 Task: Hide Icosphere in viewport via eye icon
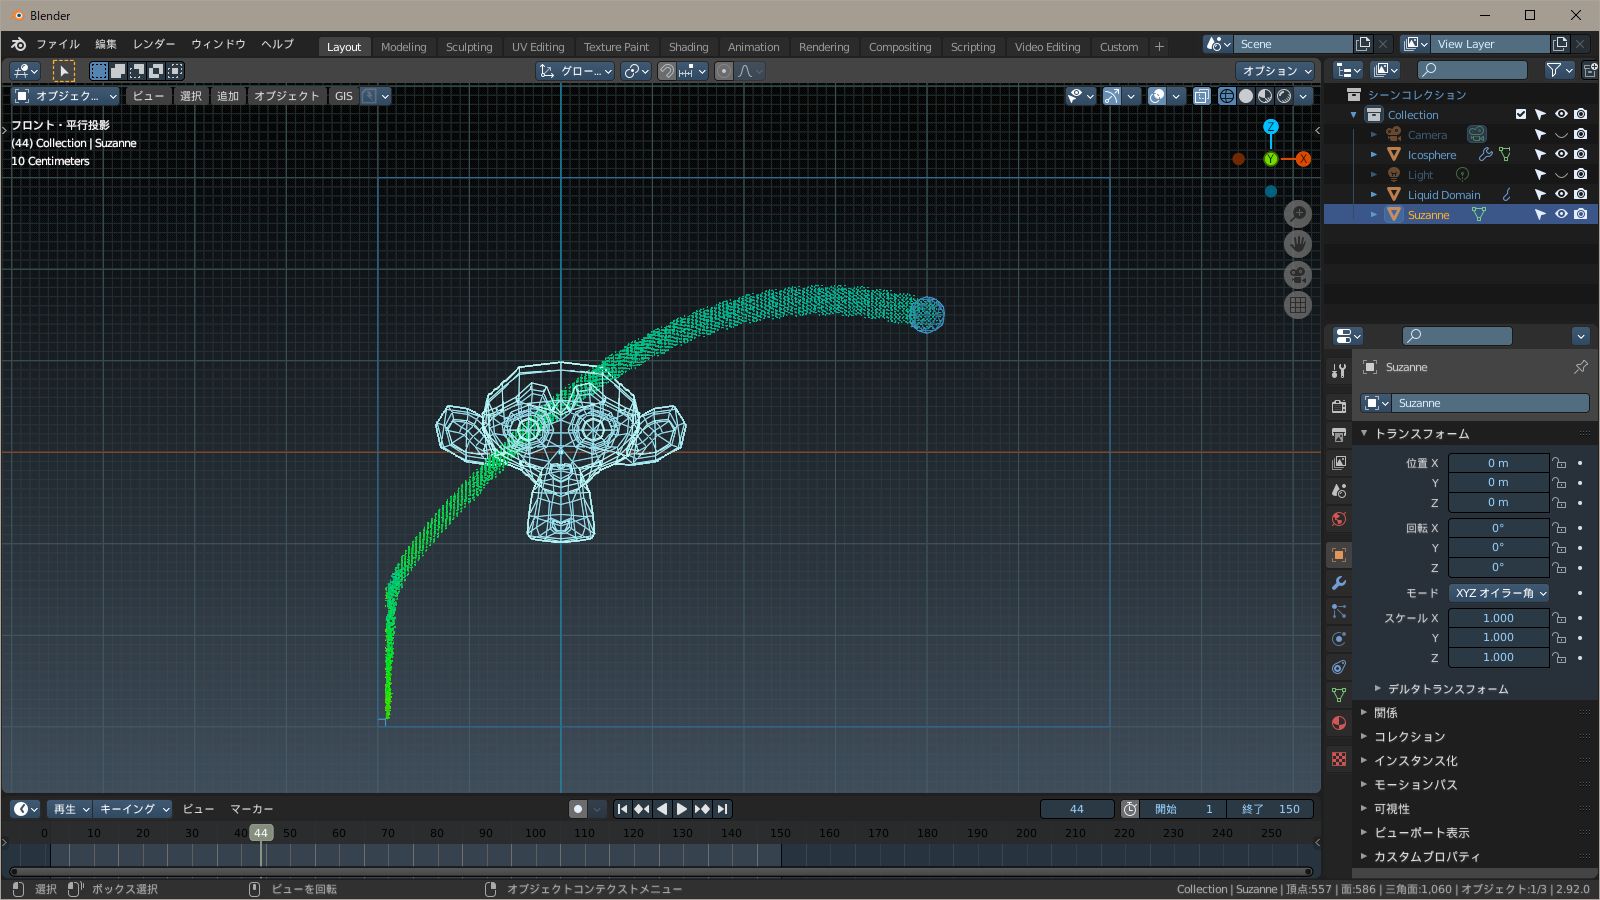coord(1561,154)
